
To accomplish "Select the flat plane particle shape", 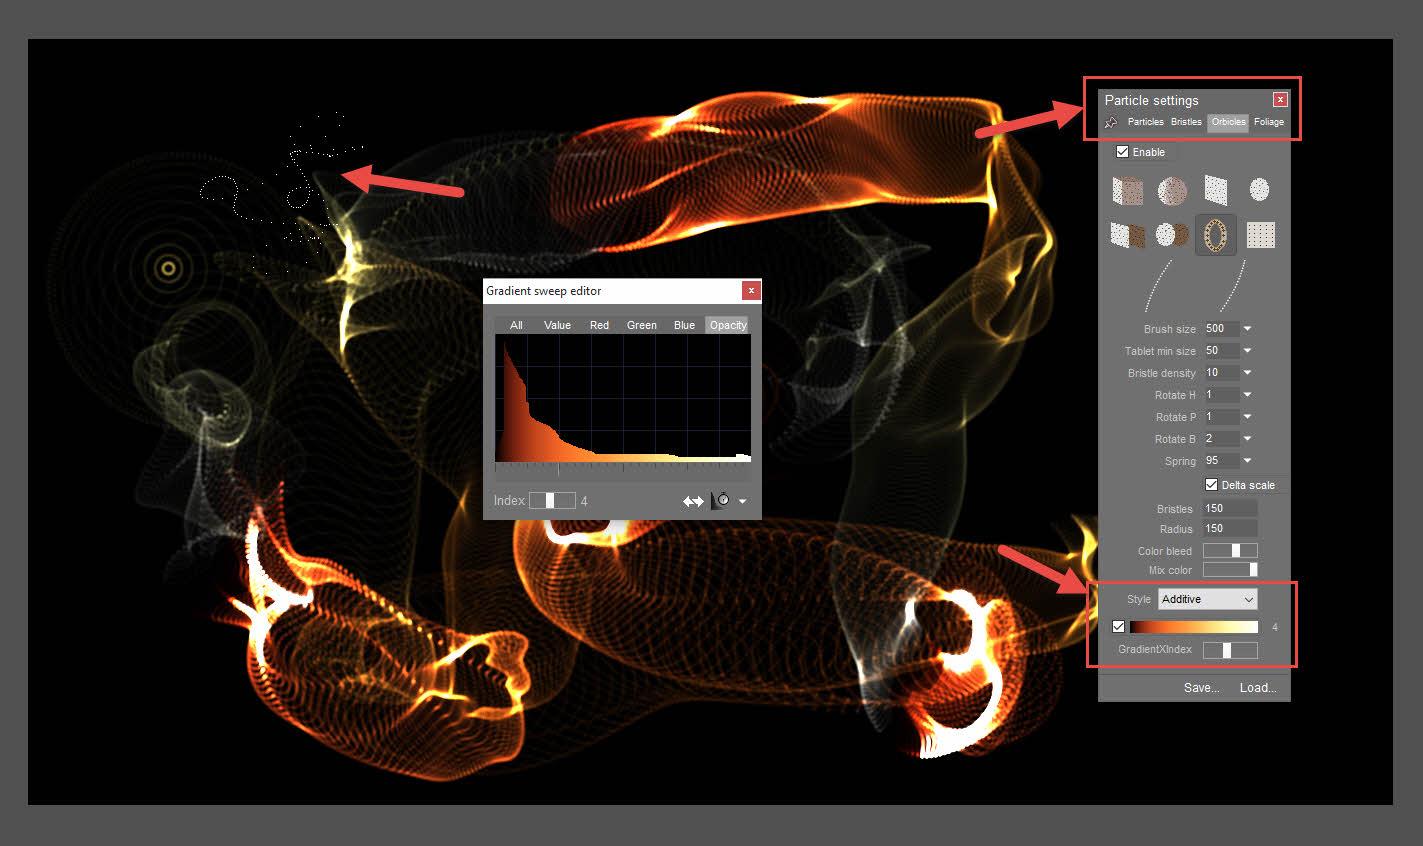I will point(1216,190).
